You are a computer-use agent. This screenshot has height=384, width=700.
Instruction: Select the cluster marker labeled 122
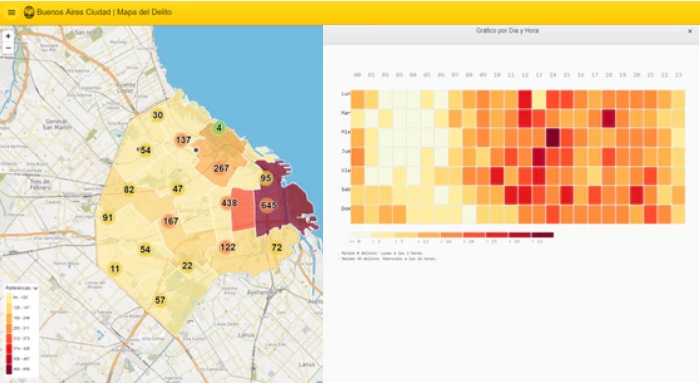click(227, 247)
